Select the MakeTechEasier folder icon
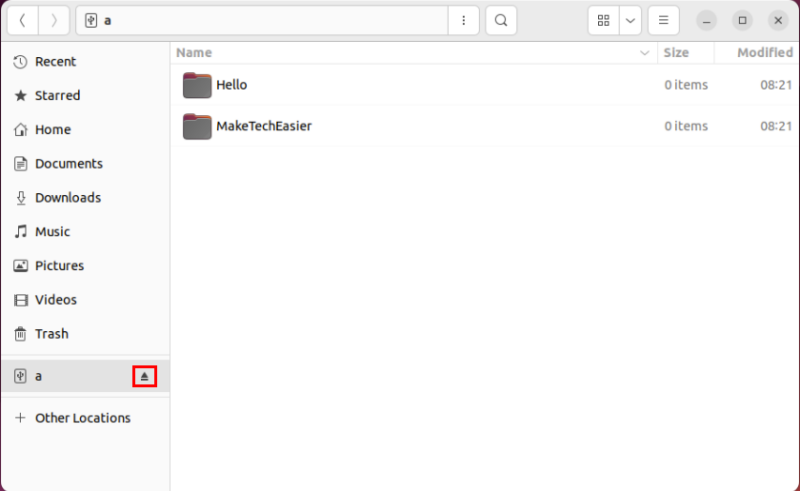Screen dimensions: 800x491 197,127
